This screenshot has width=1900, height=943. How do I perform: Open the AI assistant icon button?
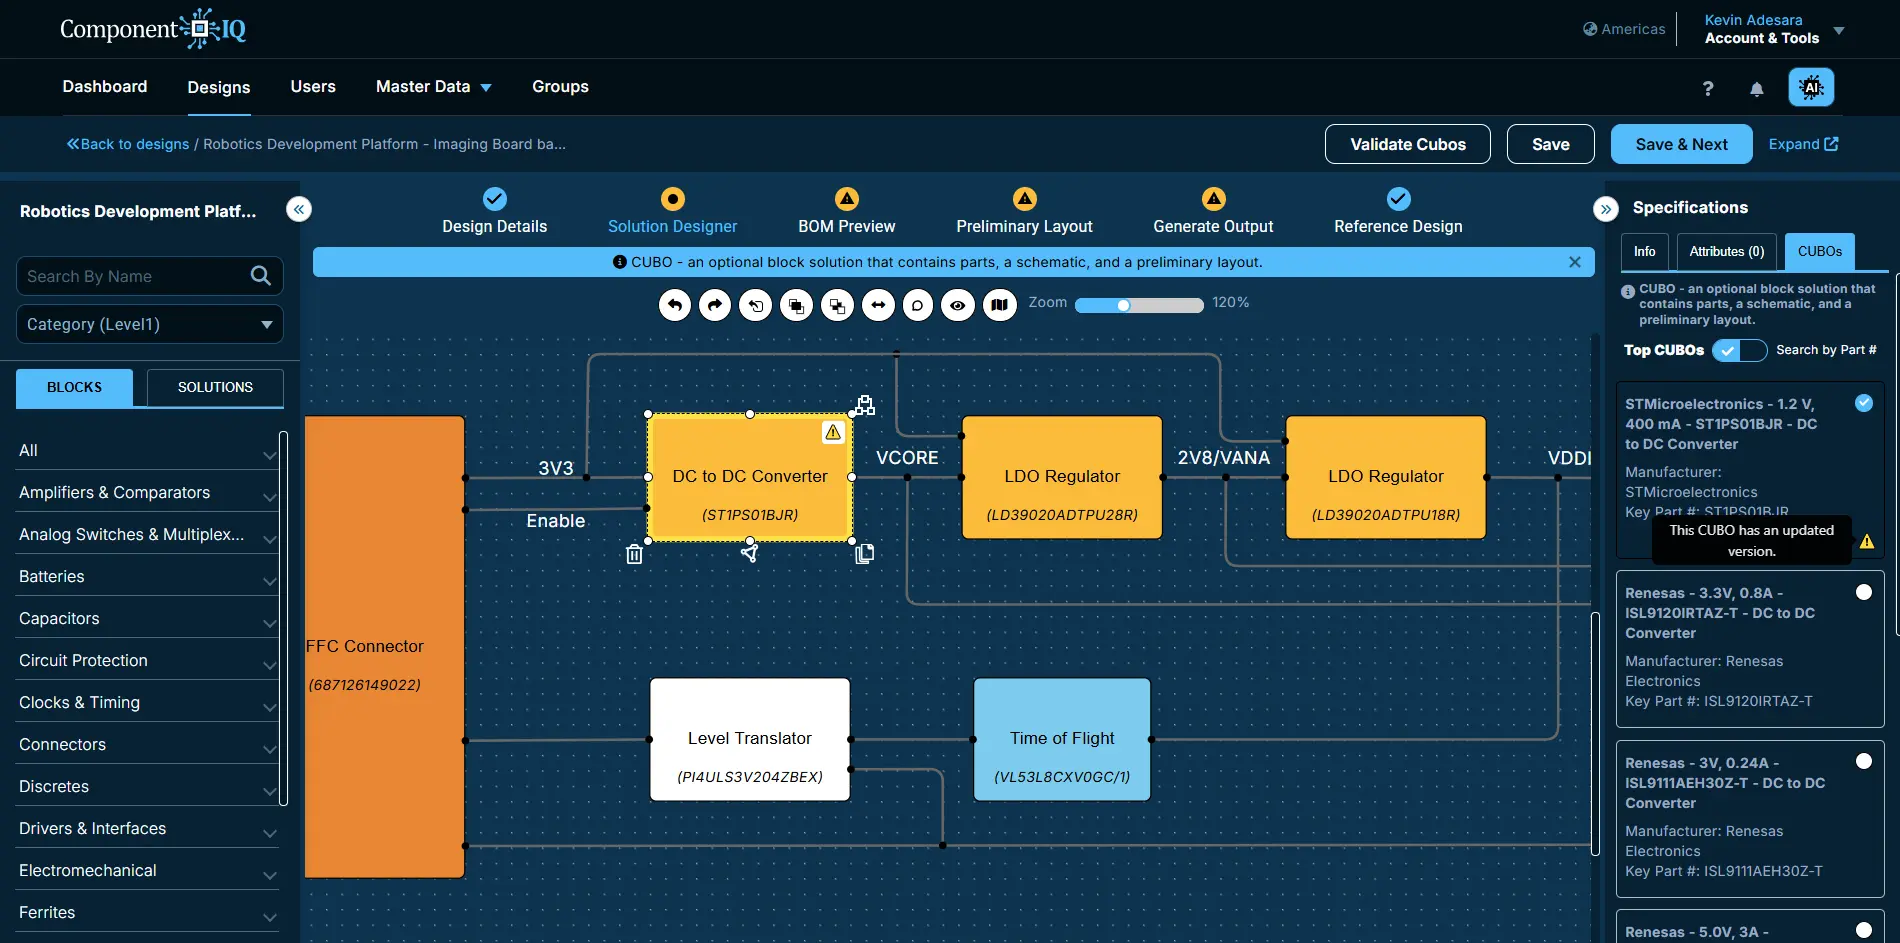1811,88
